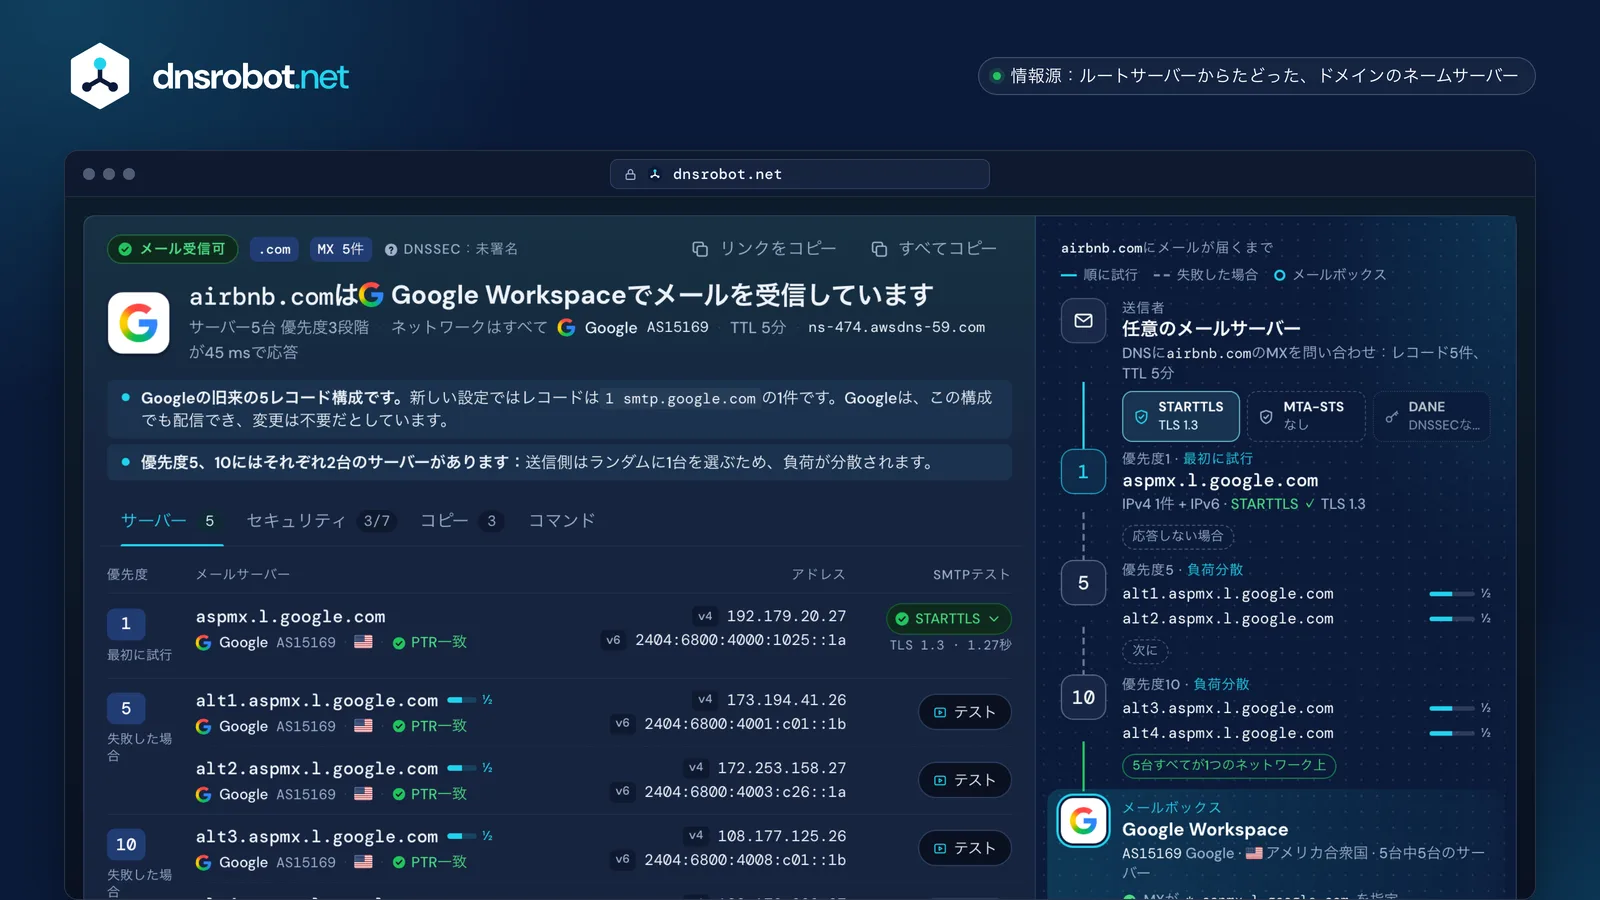Click the メール受信可 status pill
Screen dimensions: 1600x900
[172, 249]
